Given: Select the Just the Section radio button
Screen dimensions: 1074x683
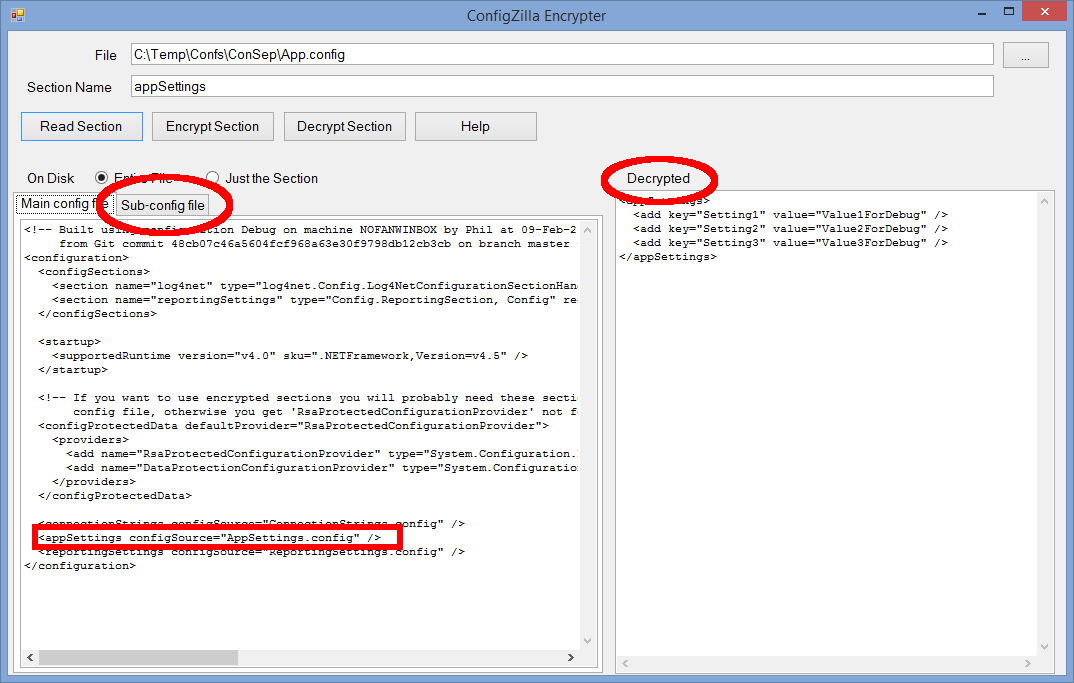Looking at the screenshot, I should (212, 178).
